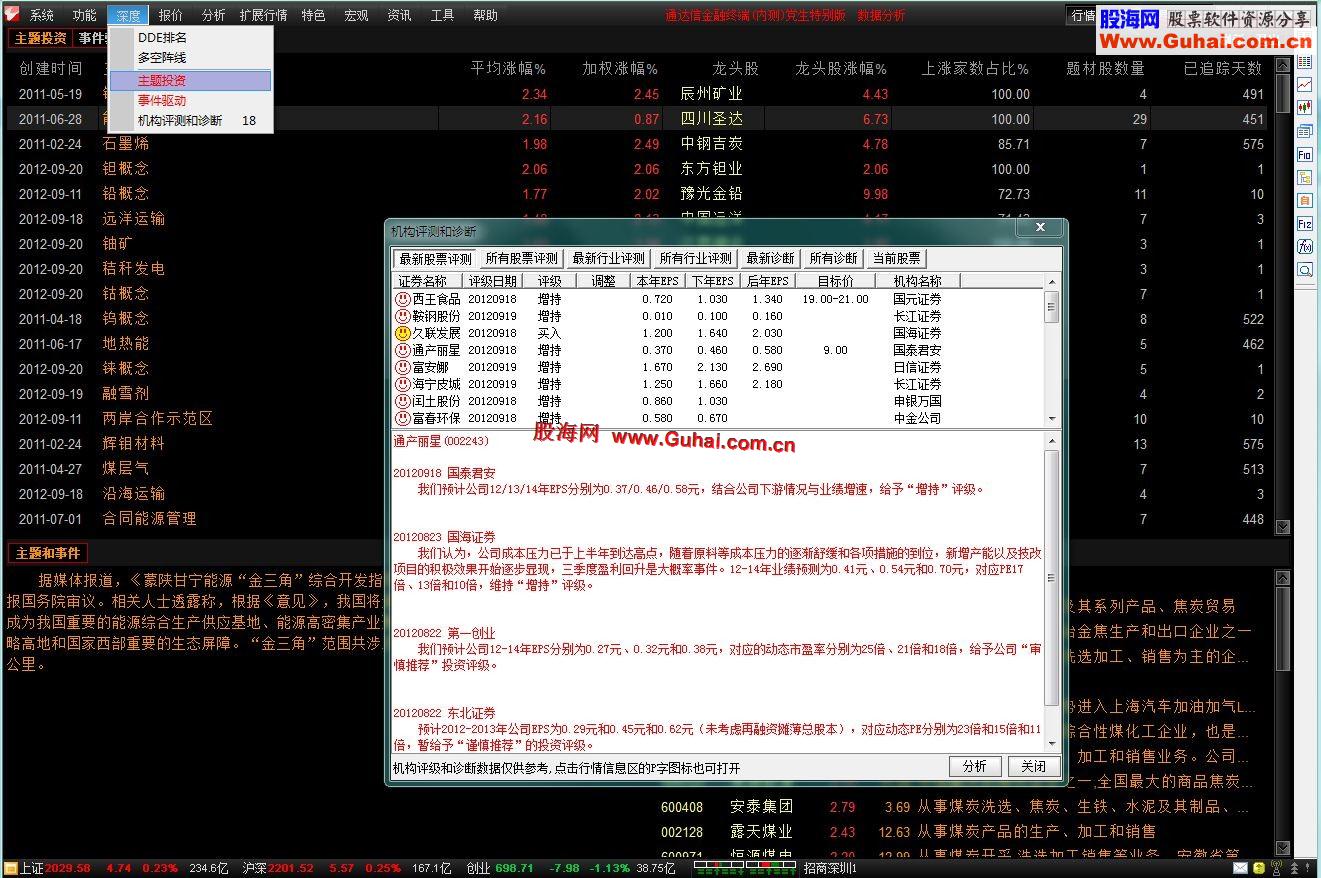
Task: Open the candlestick K-line chart icon
Action: point(1304,108)
